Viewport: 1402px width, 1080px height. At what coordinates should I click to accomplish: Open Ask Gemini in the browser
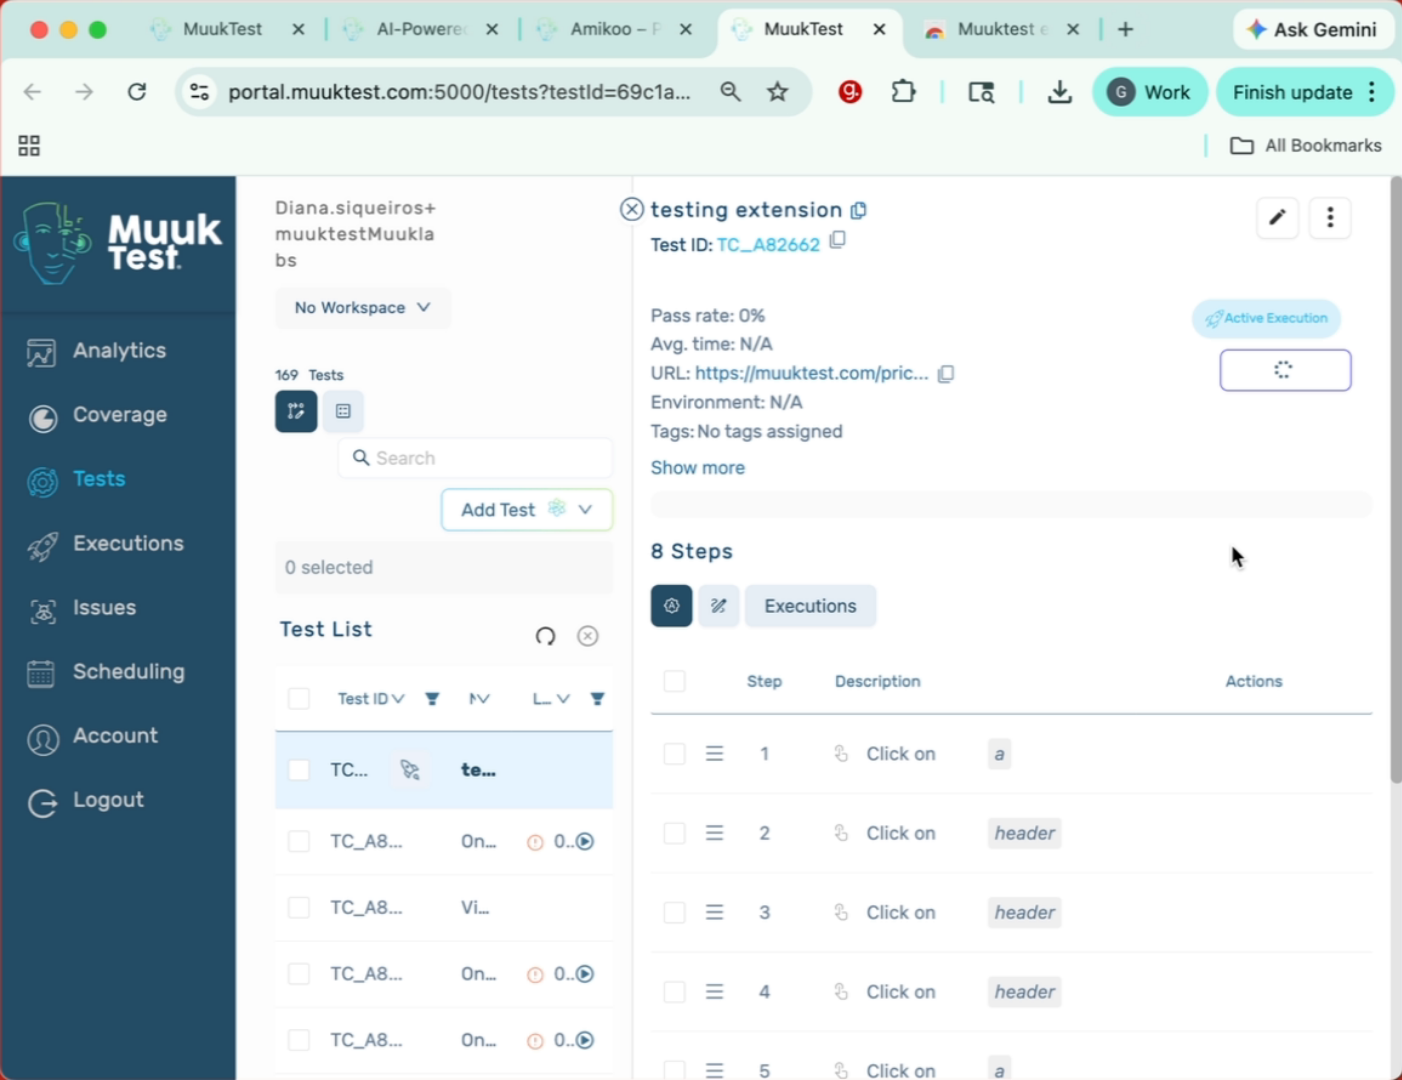[1313, 30]
